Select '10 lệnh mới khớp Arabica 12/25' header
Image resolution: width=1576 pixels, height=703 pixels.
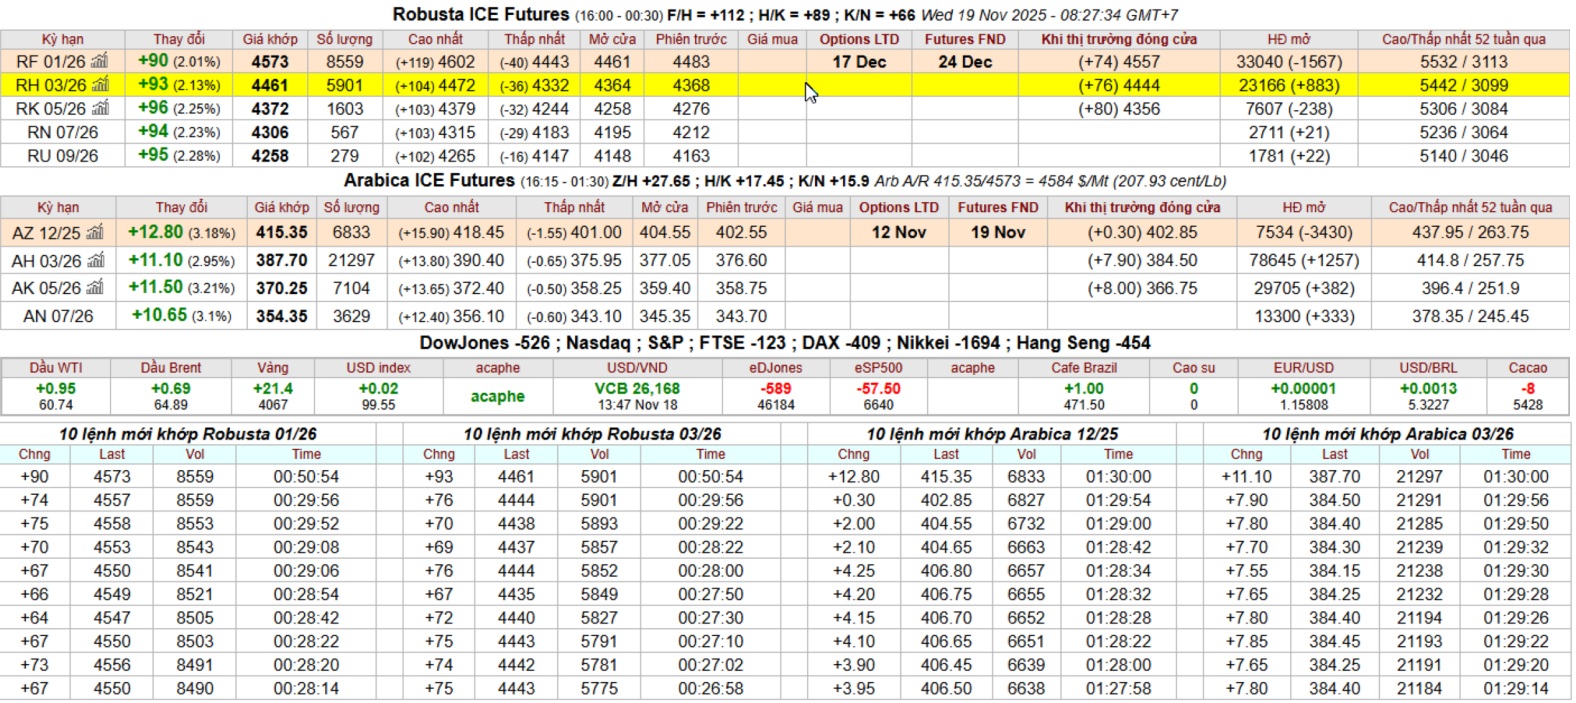(992, 434)
